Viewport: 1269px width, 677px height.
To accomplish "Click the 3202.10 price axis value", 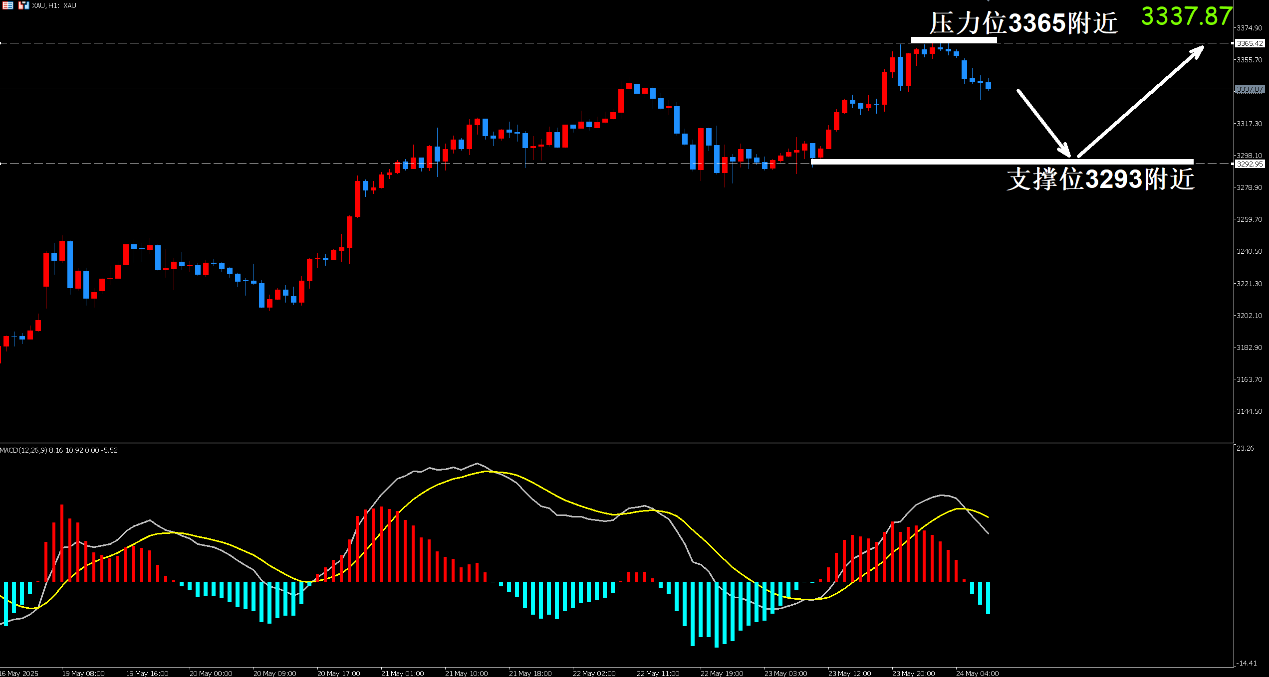I will pyautogui.click(x=1249, y=316).
